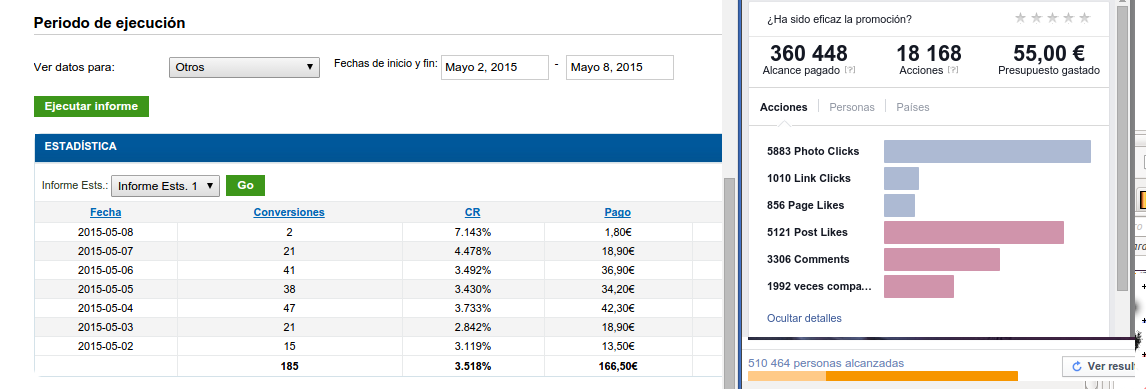The image size is (1146, 389).
Task: Click the 1992 veces compartido bar
Action: pos(919,287)
